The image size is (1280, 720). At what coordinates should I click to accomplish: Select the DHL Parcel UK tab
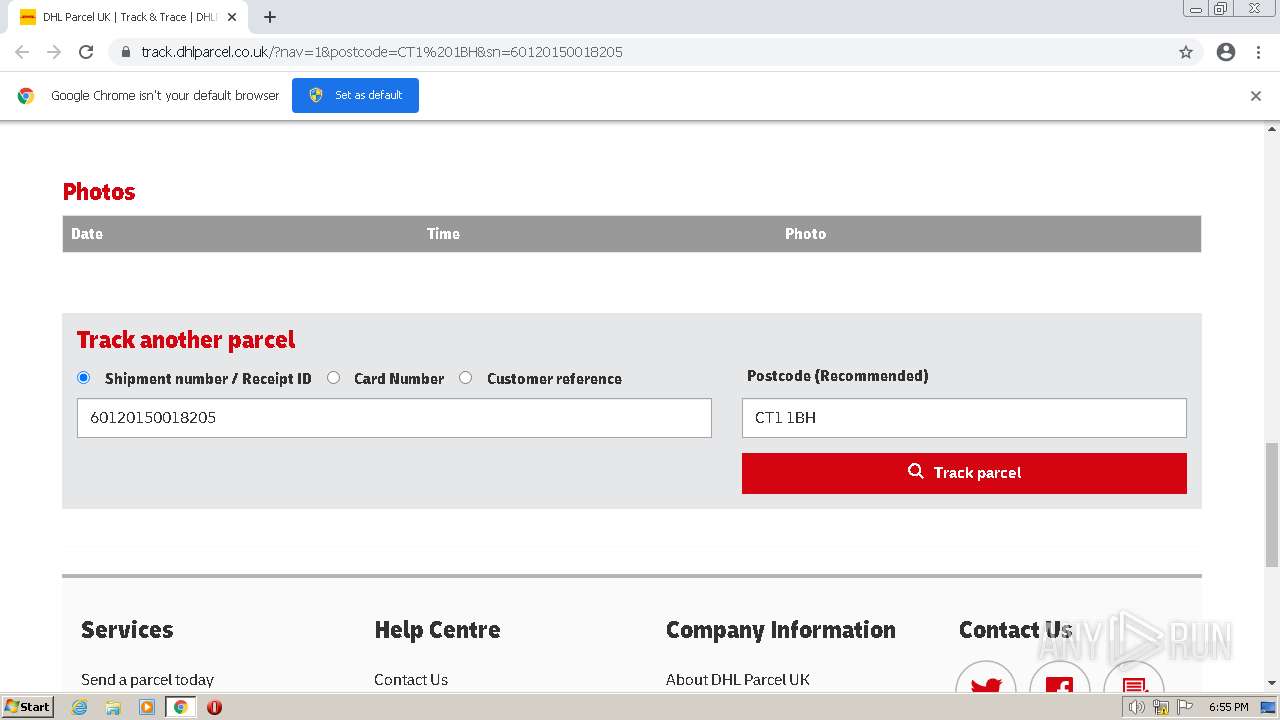[130, 17]
